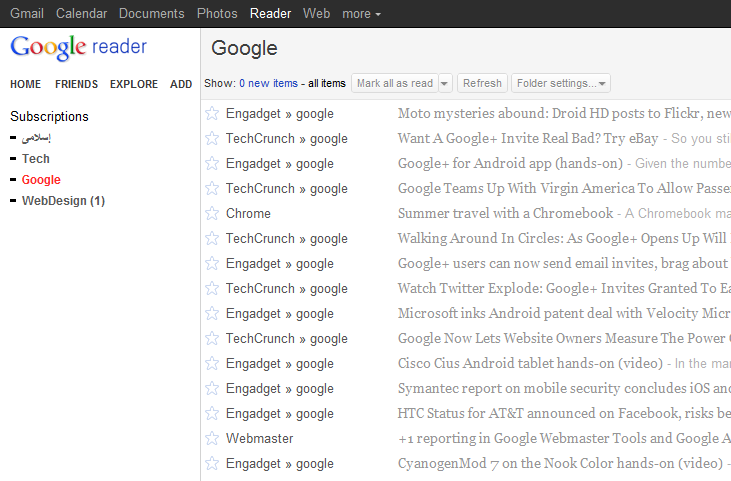Collapse the Google folder toggle
731x481 pixels.
point(13,180)
